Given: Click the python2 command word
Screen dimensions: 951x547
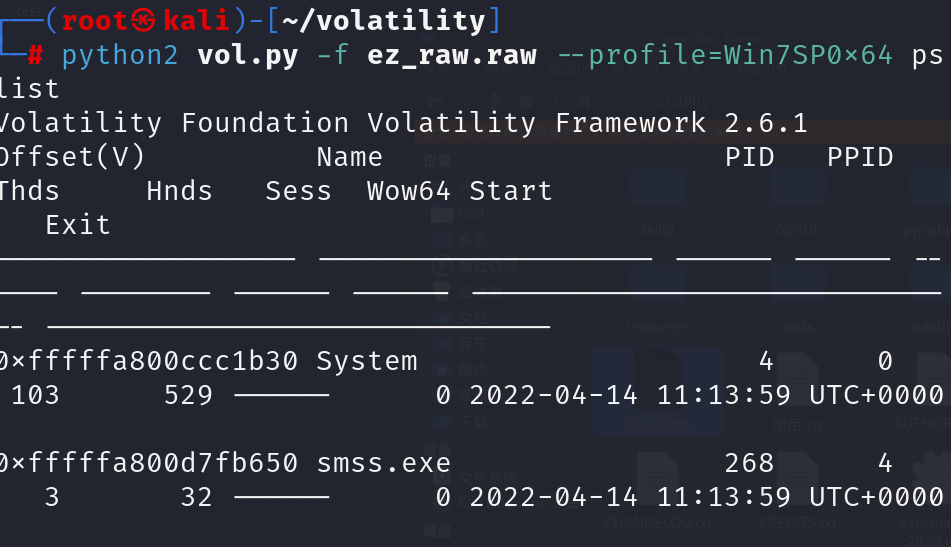Looking at the screenshot, I should click(x=120, y=54).
